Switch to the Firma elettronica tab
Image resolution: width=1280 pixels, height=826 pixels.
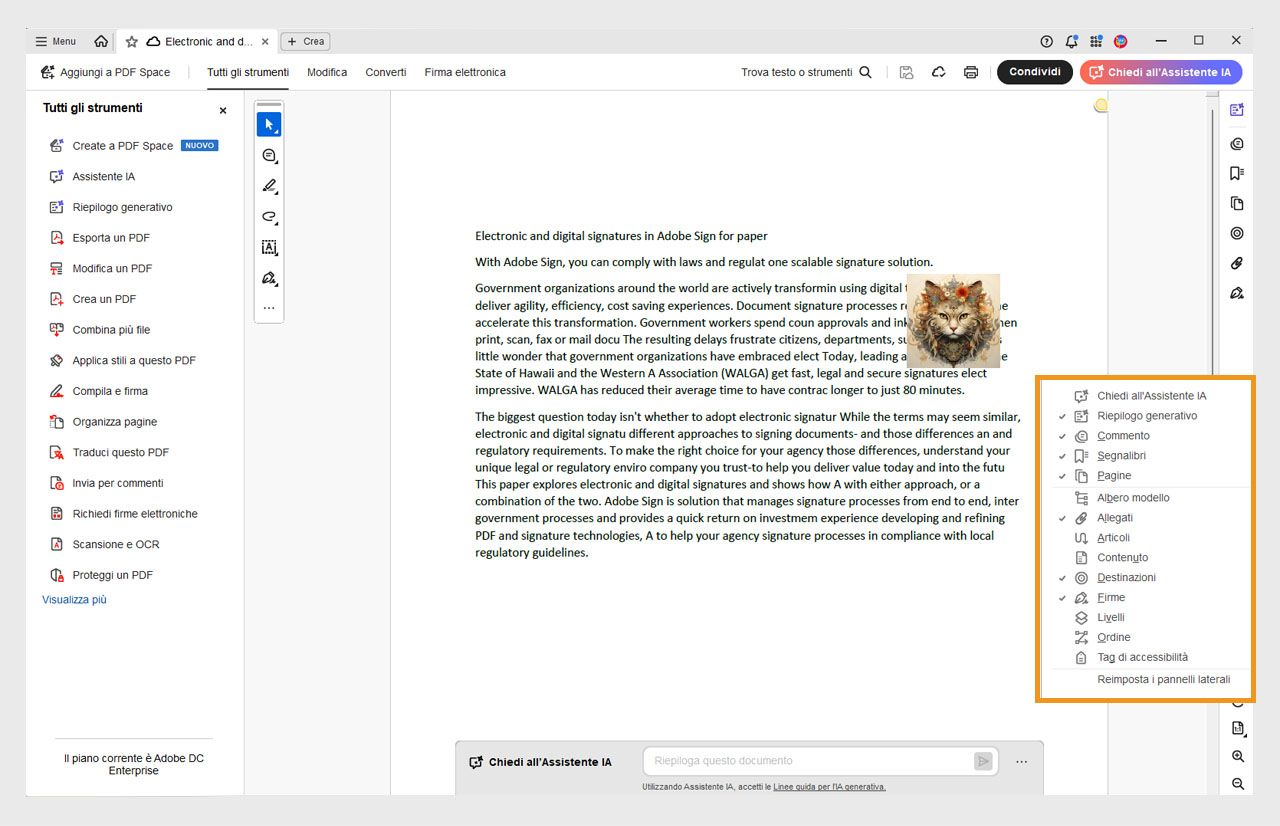[x=464, y=72]
